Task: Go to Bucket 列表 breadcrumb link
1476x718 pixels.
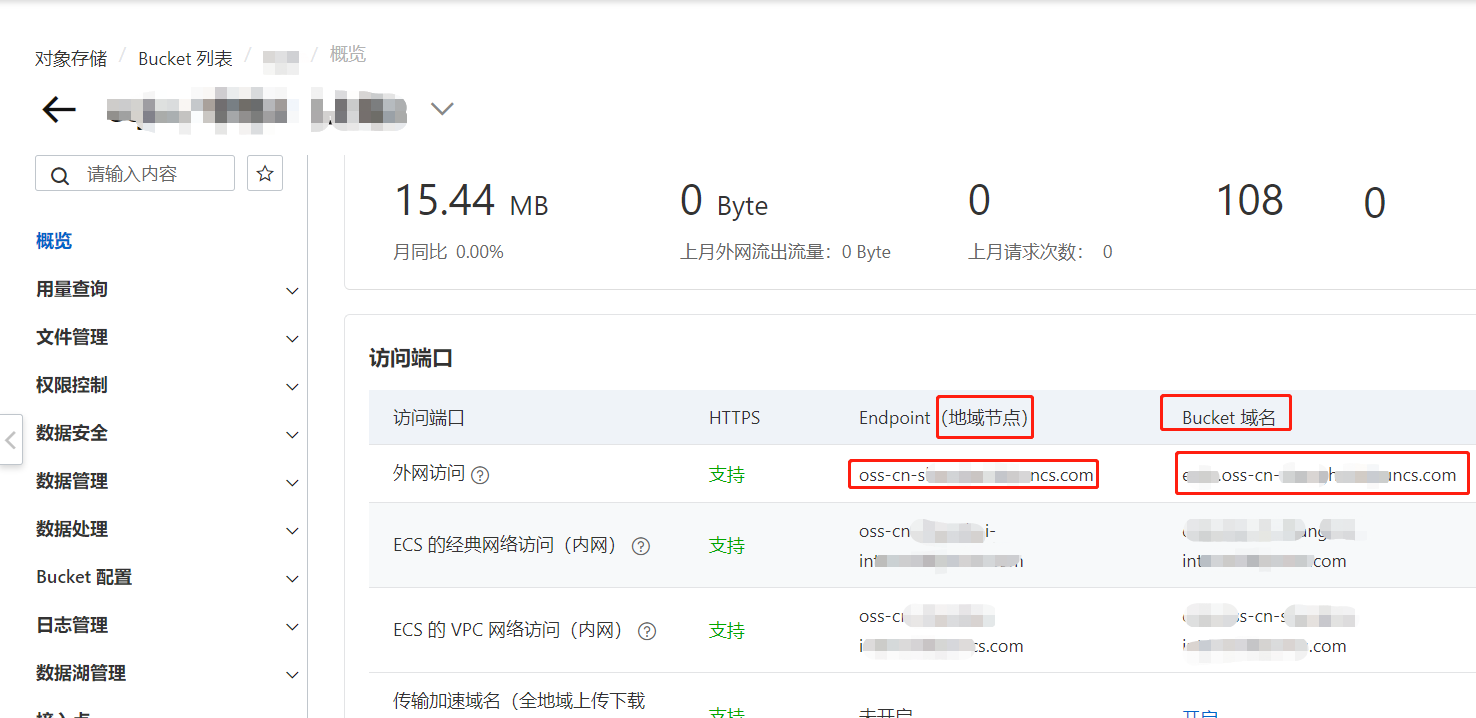Action: pyautogui.click(x=185, y=59)
